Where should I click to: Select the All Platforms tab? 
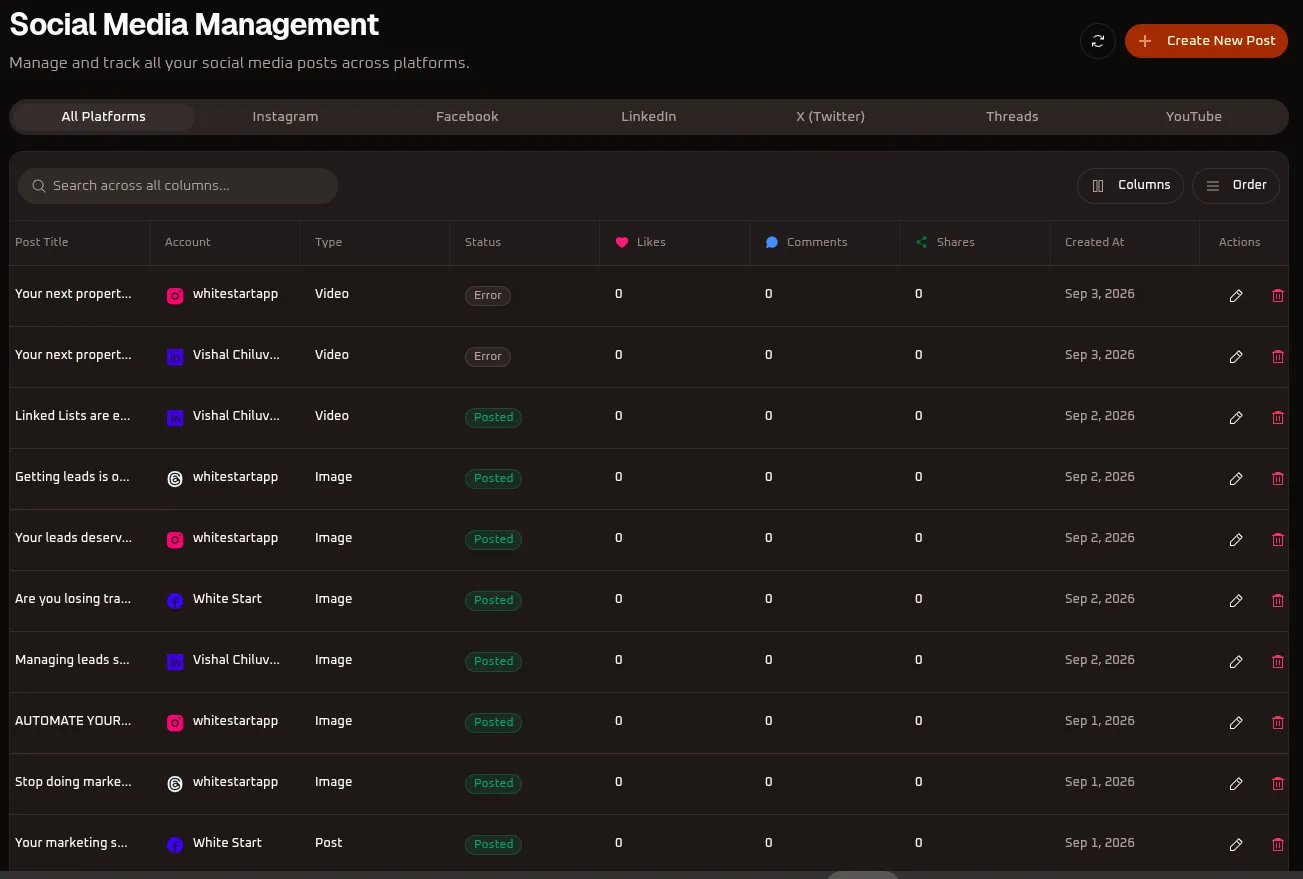(x=103, y=117)
